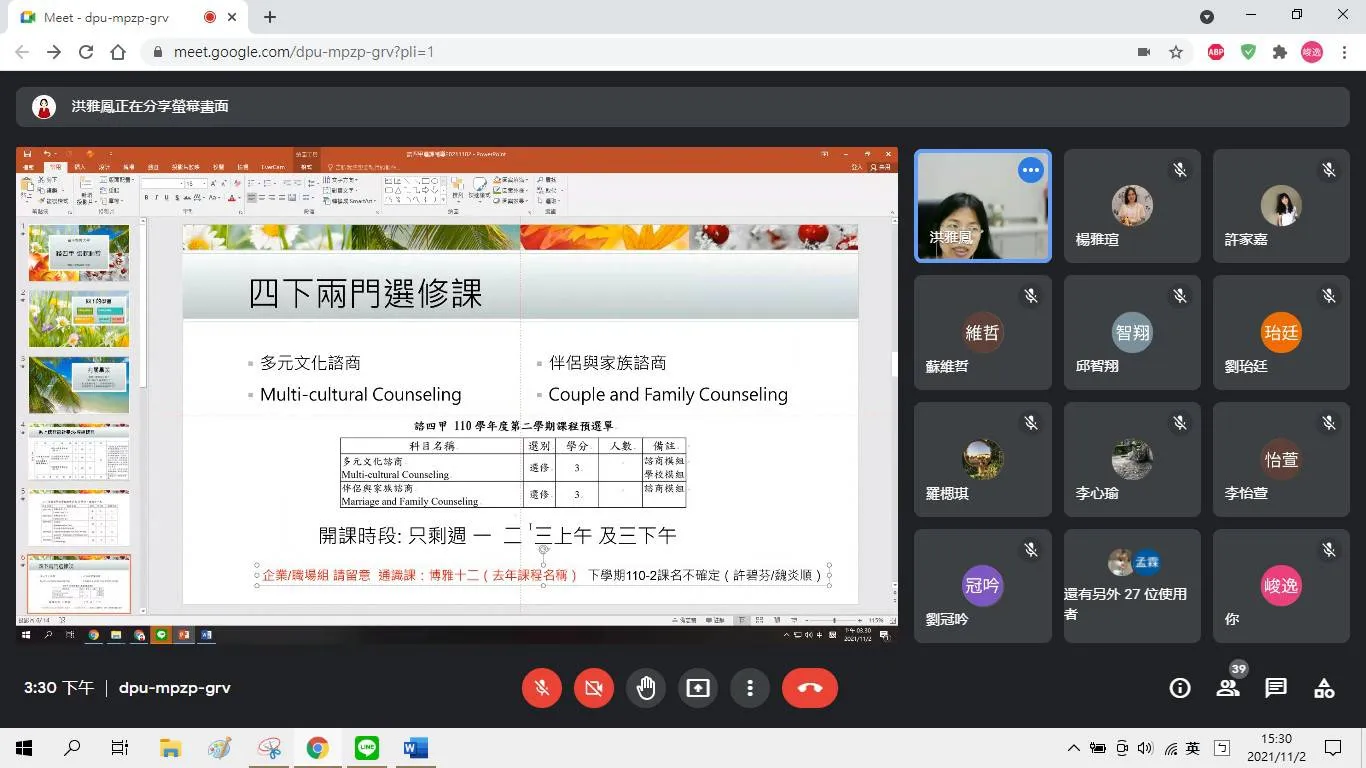Viewport: 1366px width, 768px height.
Task: Select 羅楒琪 participant tile
Action: [983, 460]
